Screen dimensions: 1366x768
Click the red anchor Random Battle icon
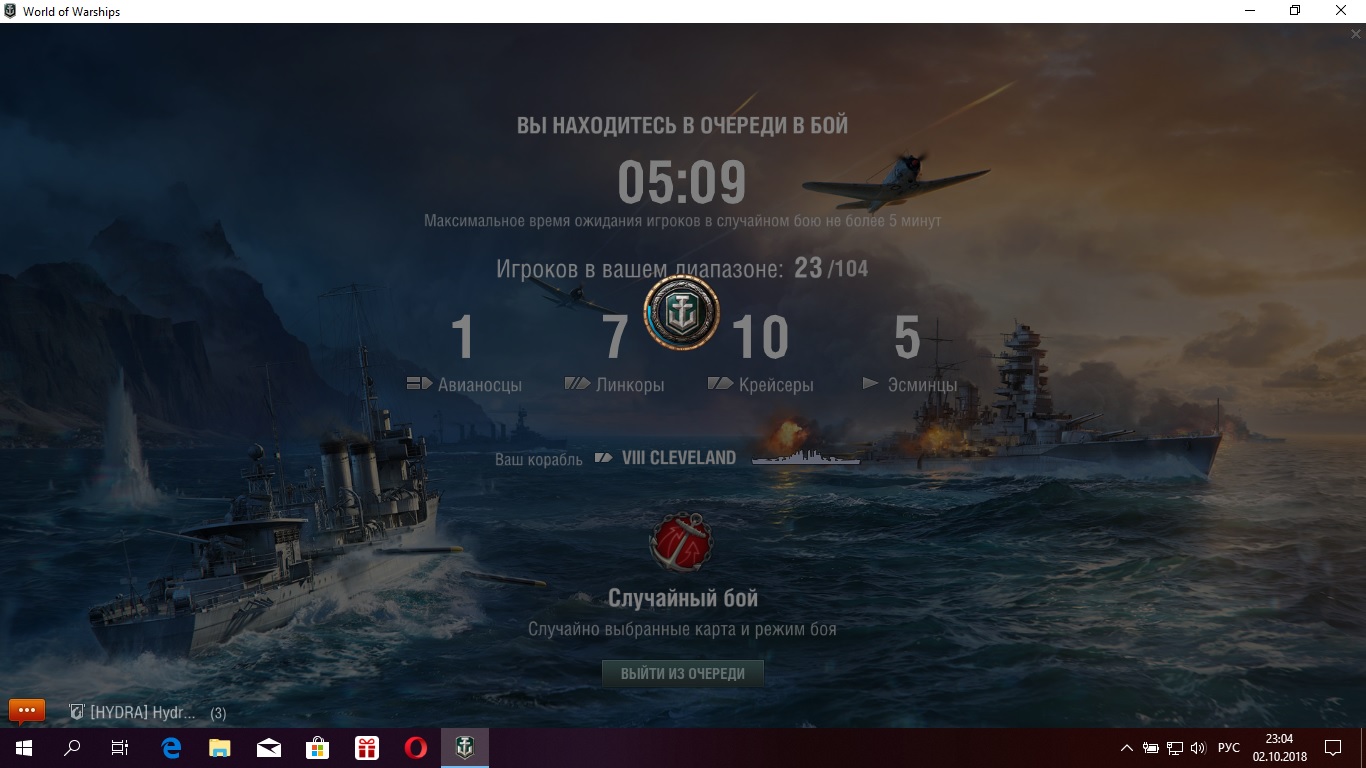coord(681,545)
